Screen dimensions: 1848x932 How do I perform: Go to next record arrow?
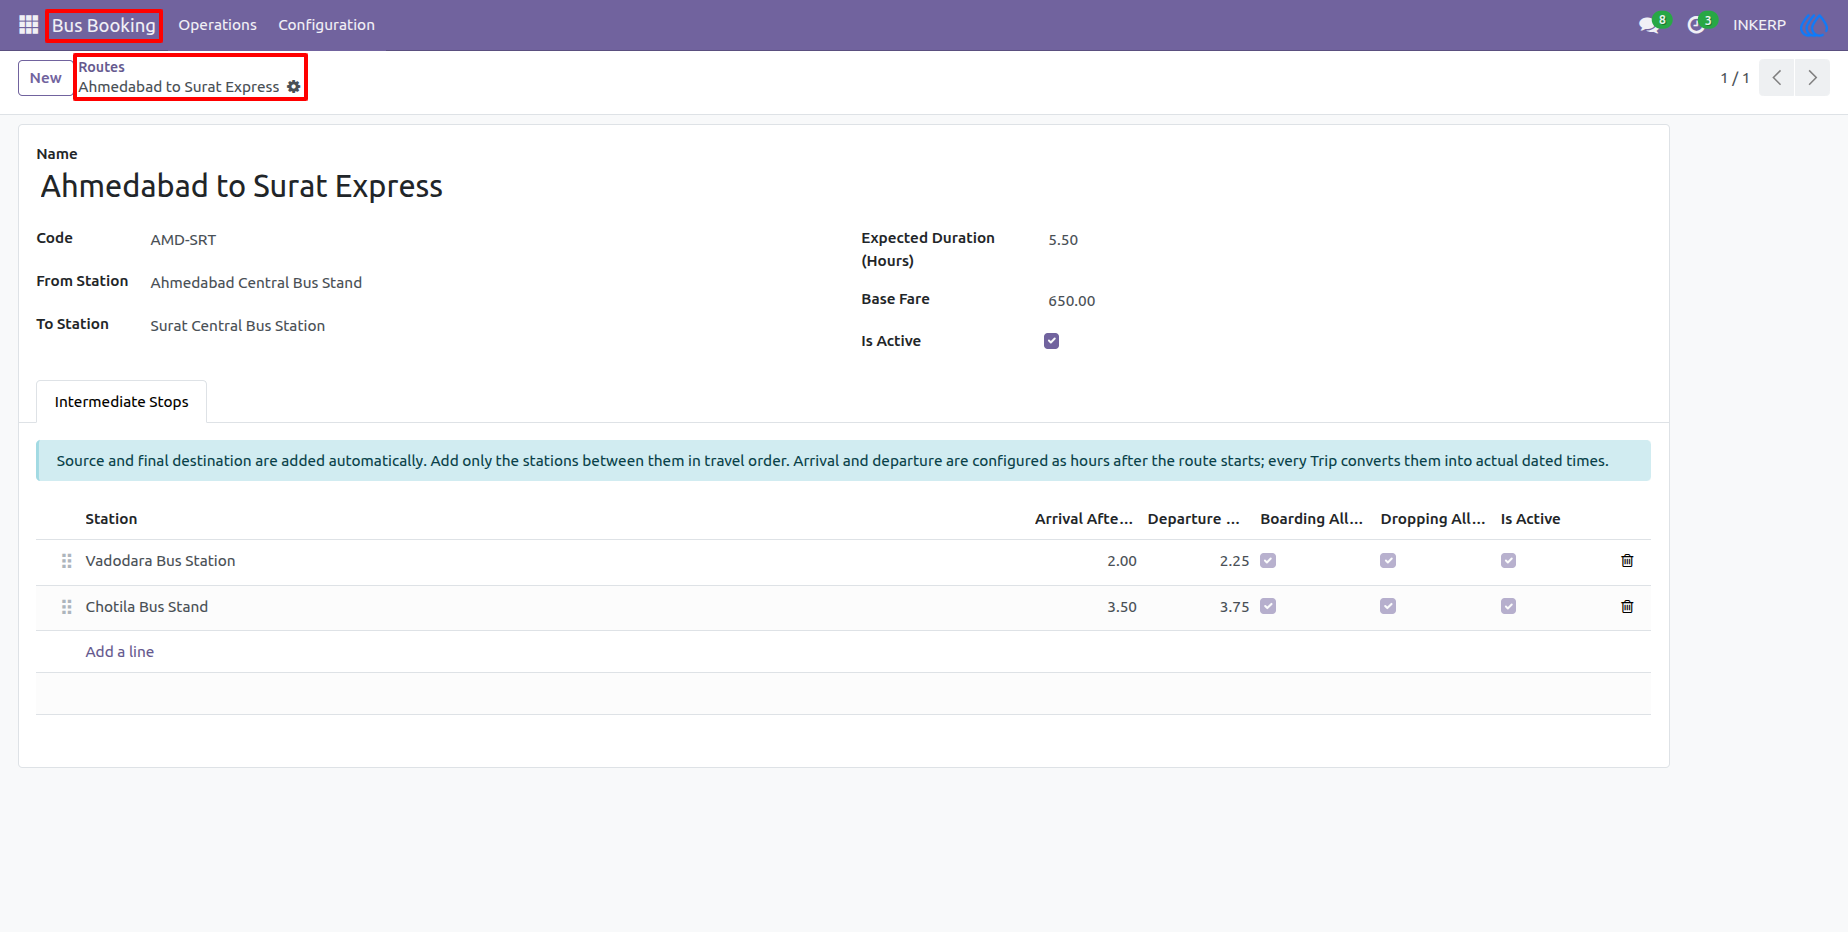point(1812,78)
